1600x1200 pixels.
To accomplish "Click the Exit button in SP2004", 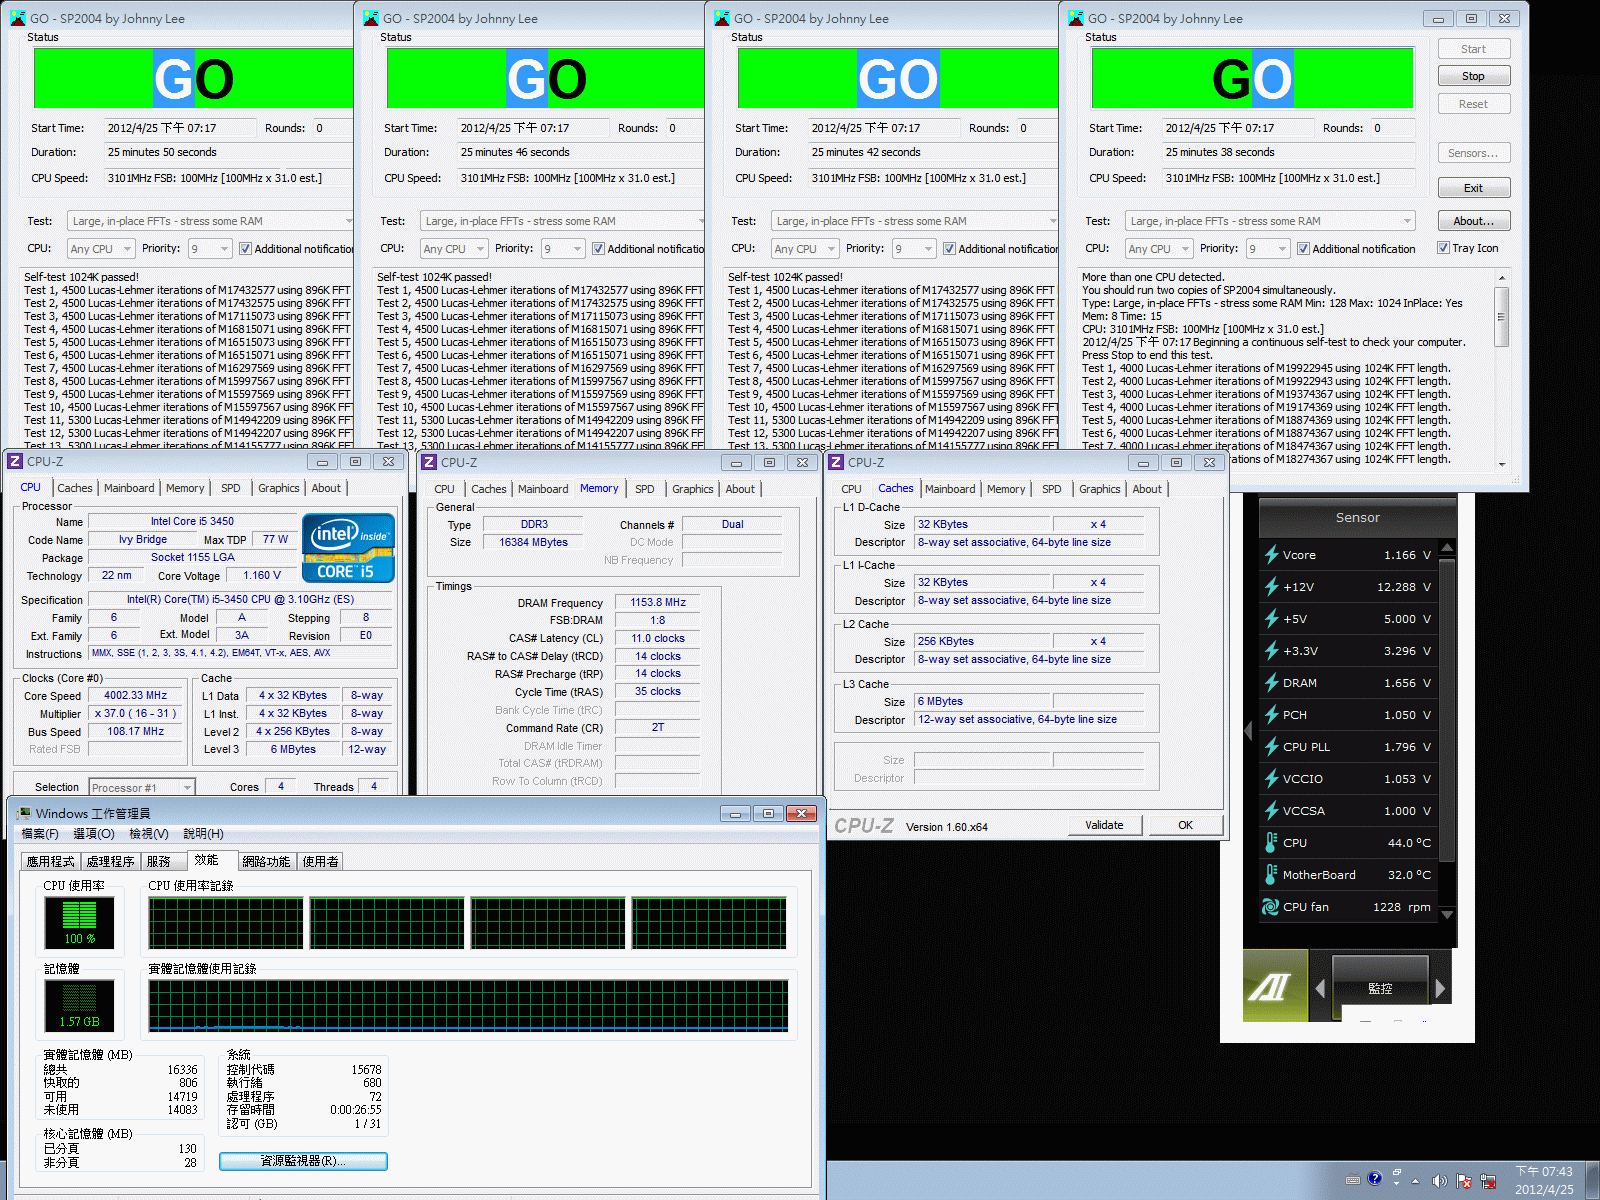I will 1473,188.
